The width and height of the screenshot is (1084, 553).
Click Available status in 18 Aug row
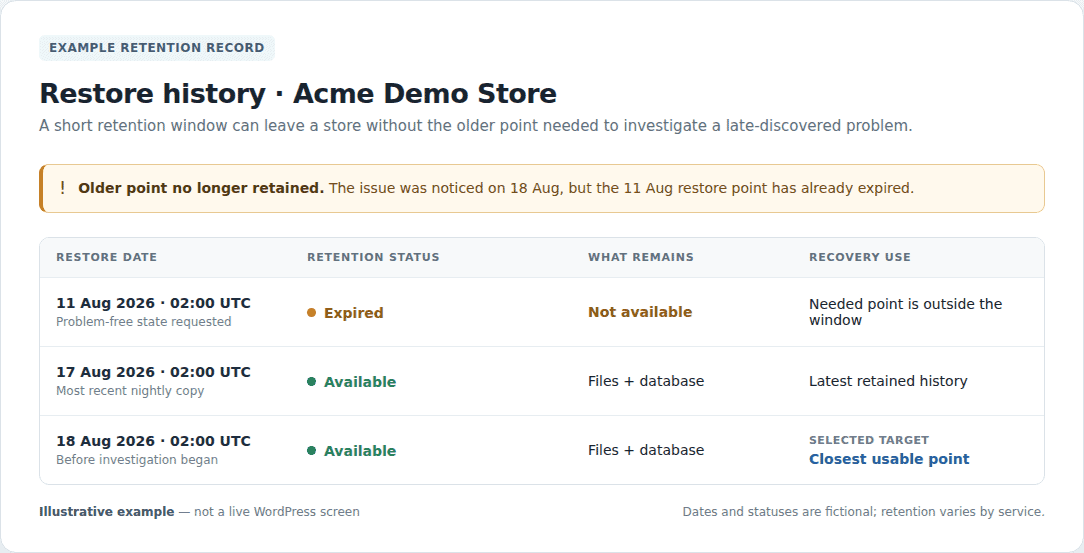(360, 451)
